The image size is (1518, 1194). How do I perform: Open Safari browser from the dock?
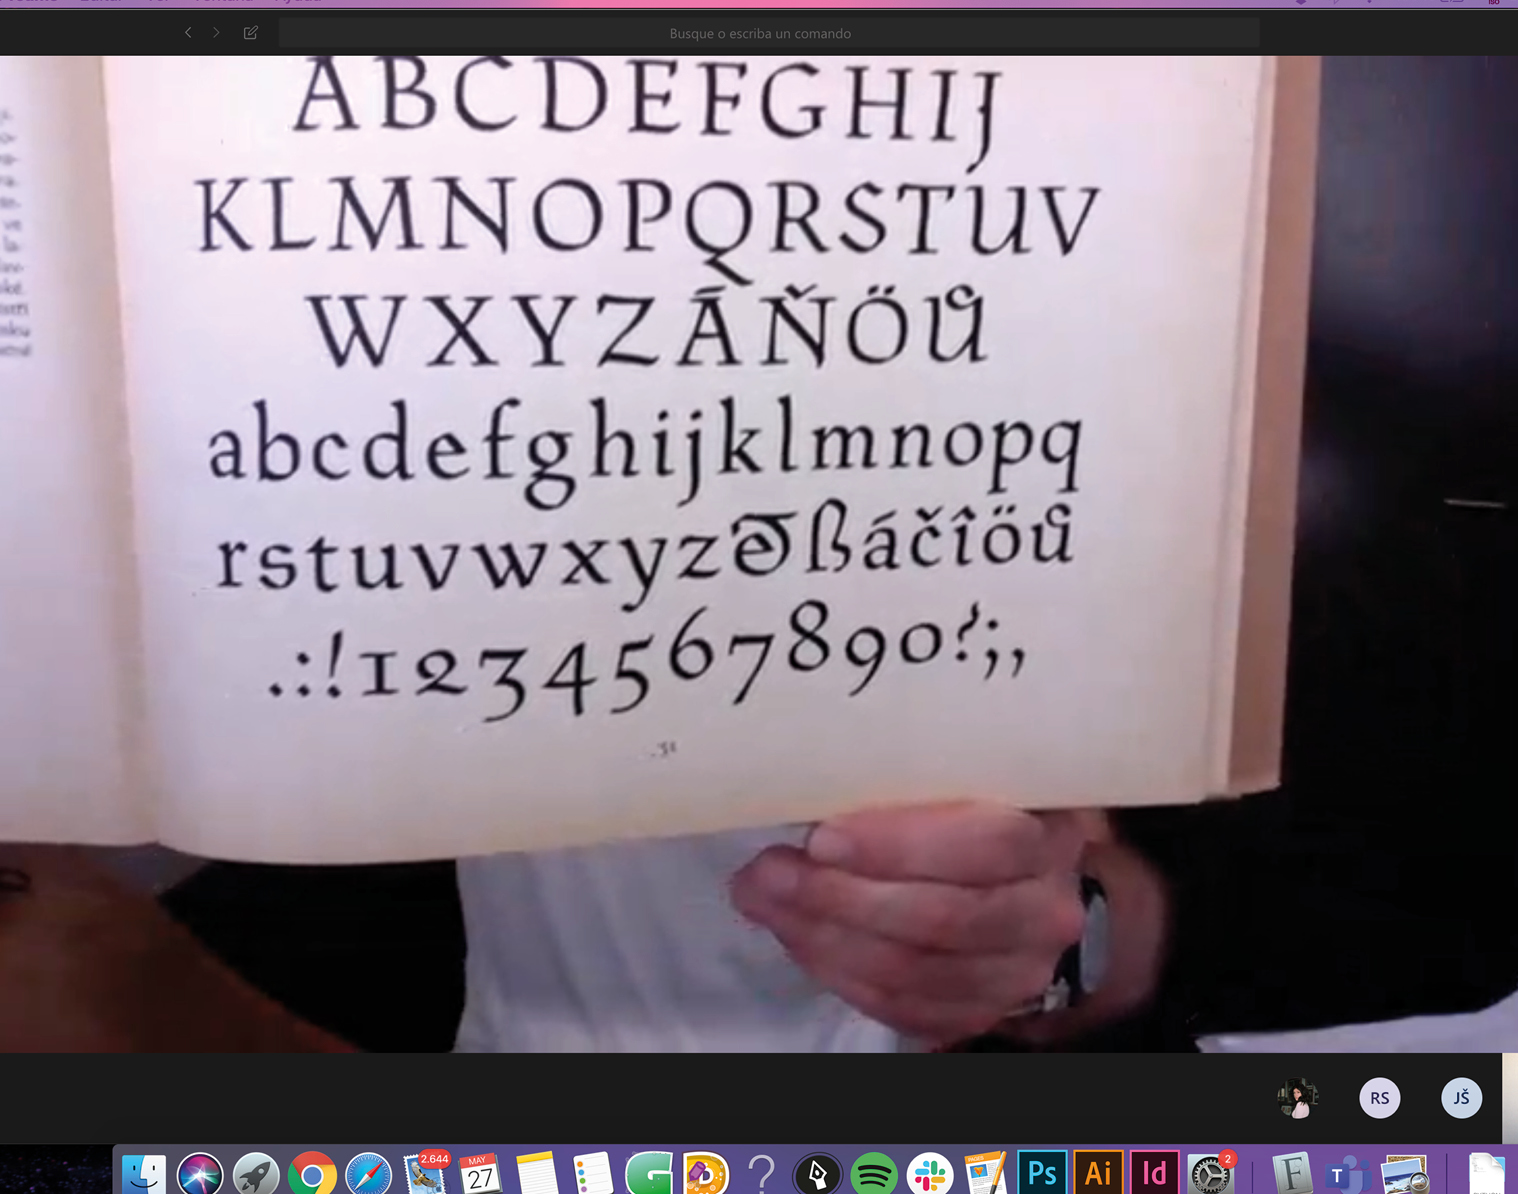tap(368, 1174)
